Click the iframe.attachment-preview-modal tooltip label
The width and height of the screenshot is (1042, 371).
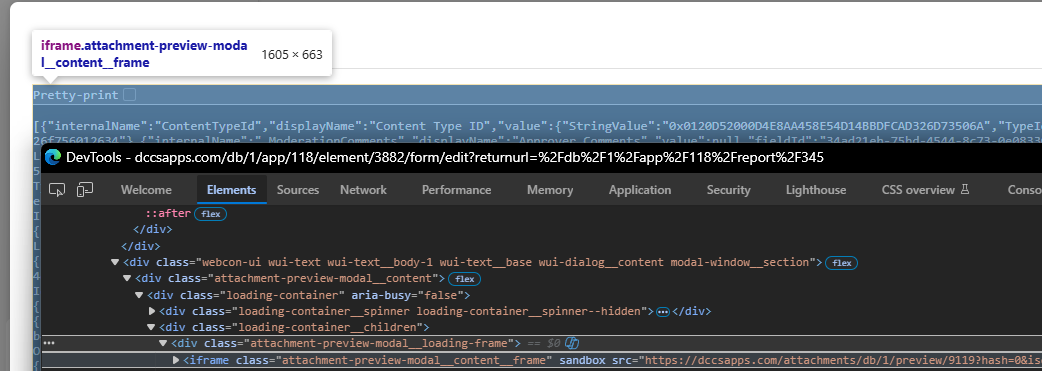tap(144, 55)
